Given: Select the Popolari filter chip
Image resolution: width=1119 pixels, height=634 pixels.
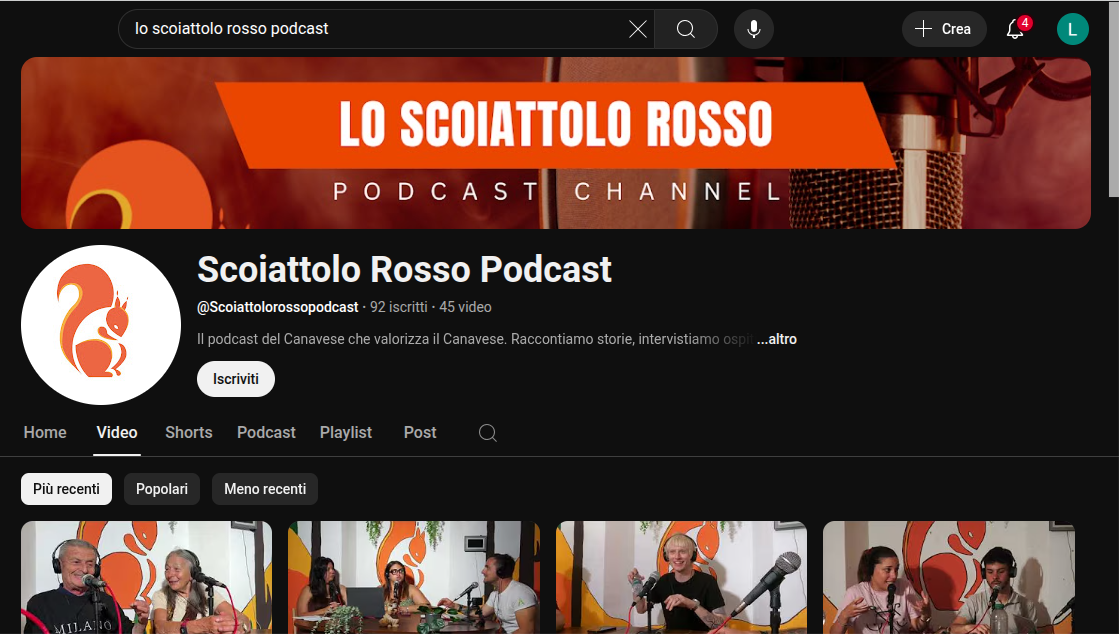Looking at the screenshot, I should click(x=162, y=489).
